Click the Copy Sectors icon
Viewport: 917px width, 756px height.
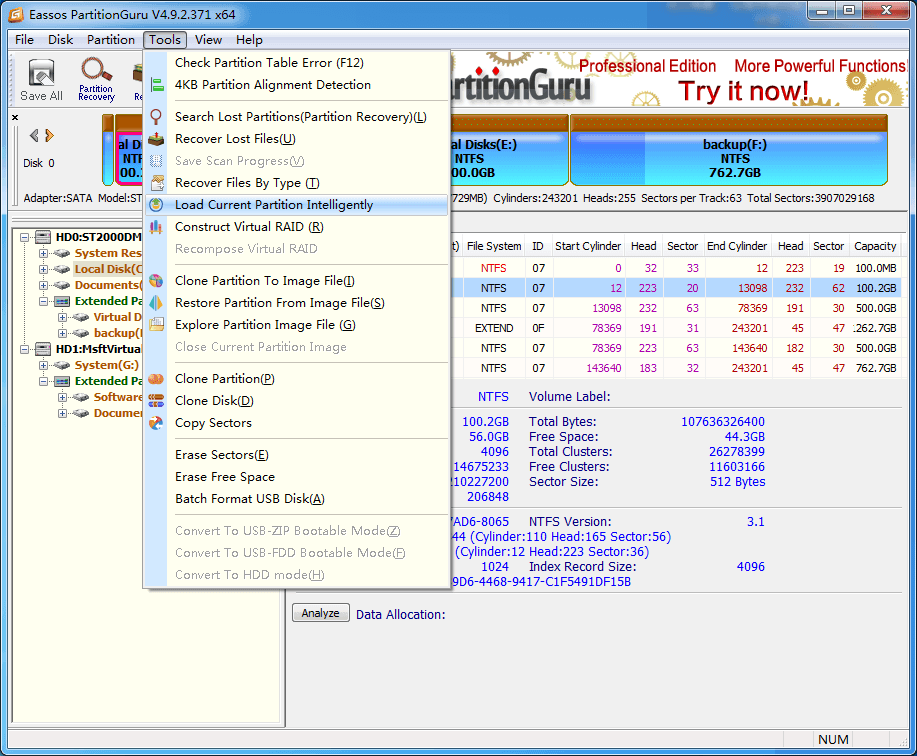coord(156,423)
